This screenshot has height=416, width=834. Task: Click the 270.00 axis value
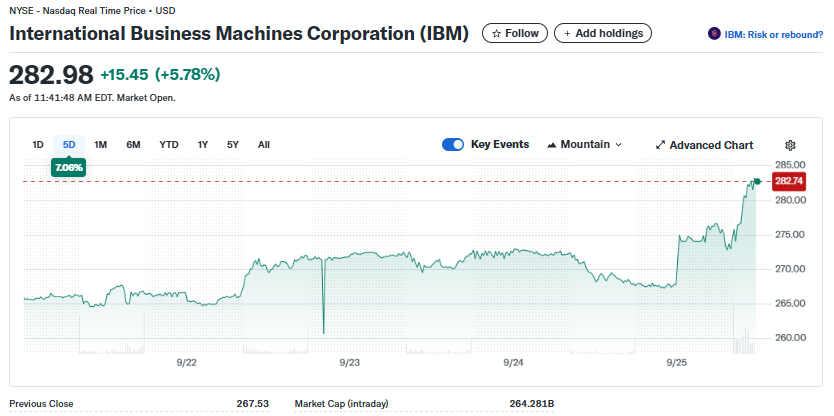(791, 269)
